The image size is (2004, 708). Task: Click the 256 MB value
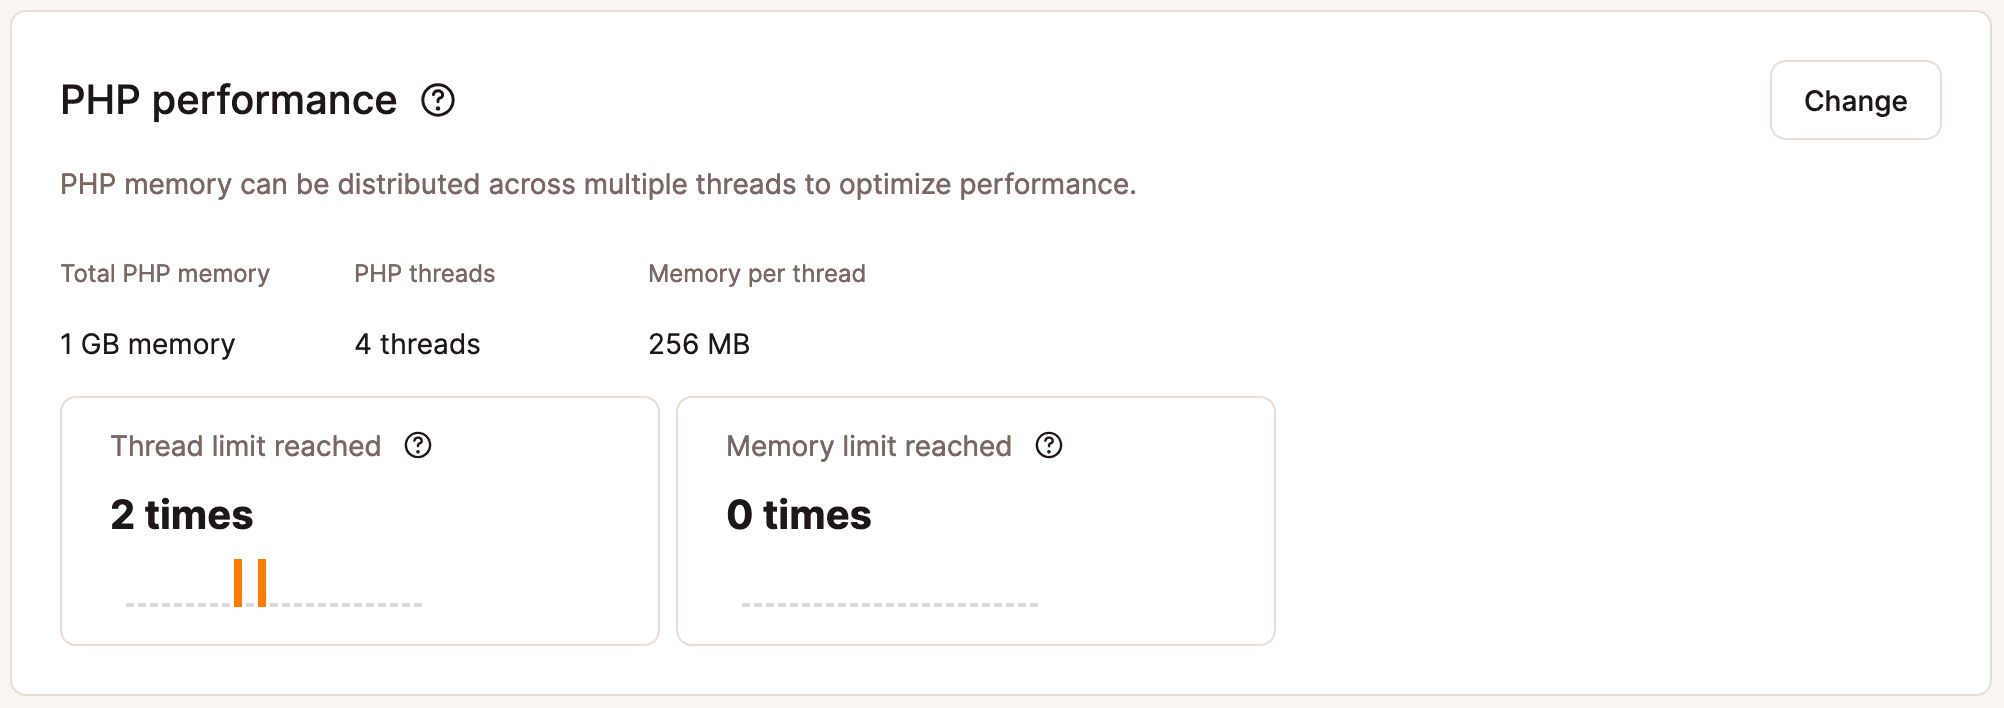[x=699, y=344]
